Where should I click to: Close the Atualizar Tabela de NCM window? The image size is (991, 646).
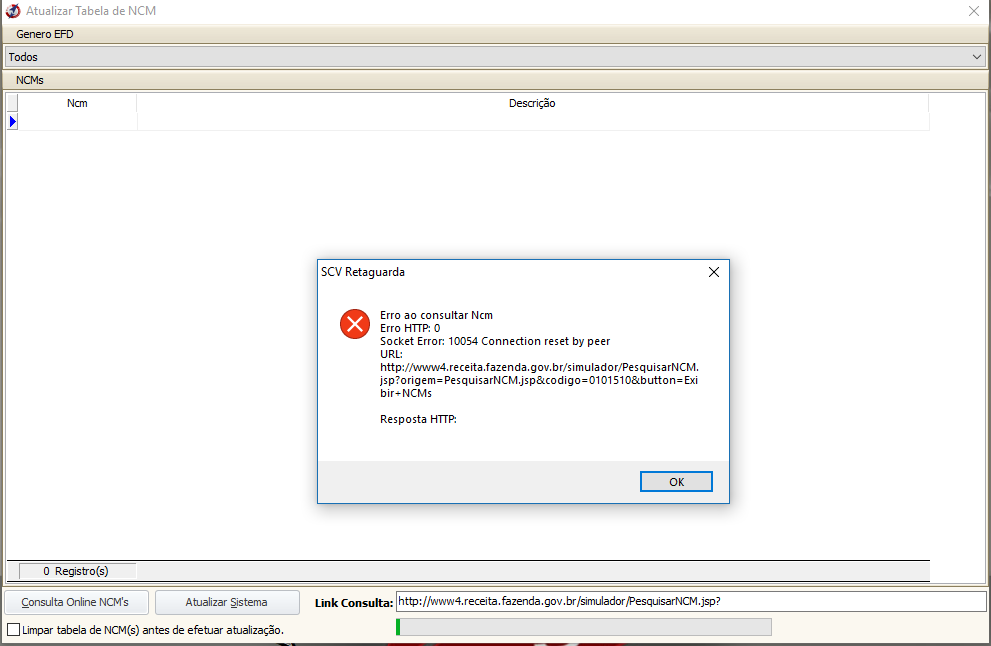coord(973,11)
